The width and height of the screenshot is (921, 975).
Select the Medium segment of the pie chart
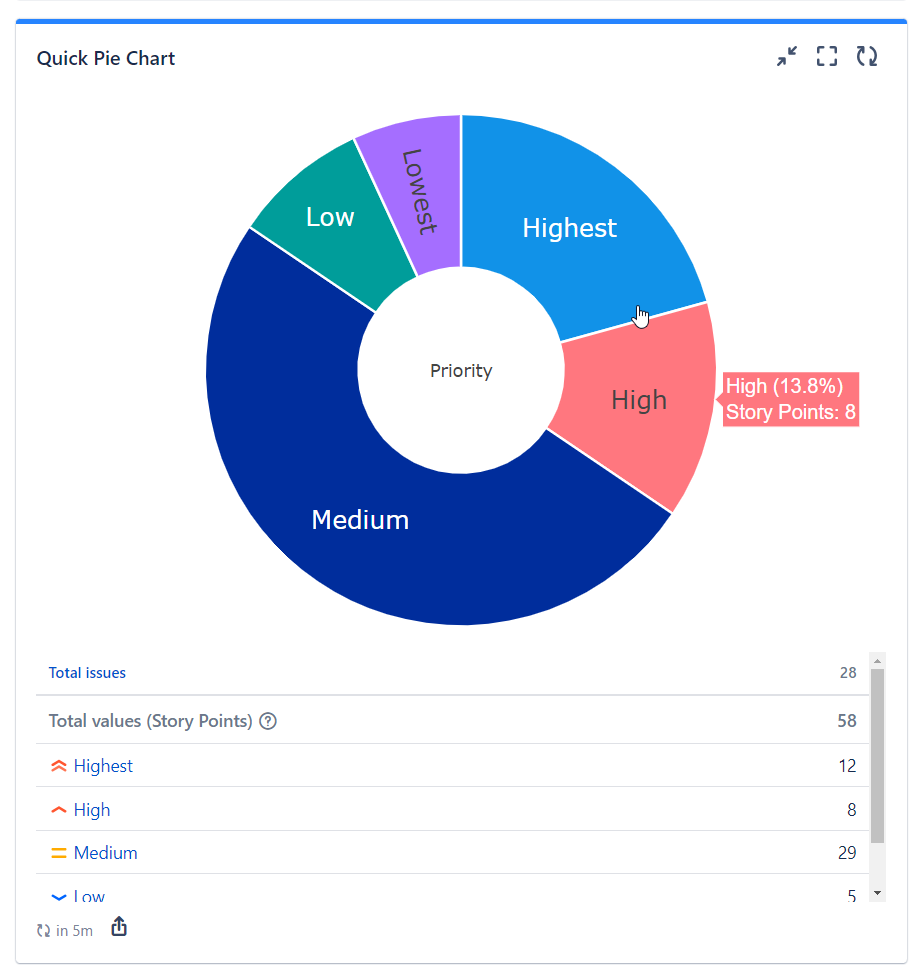(x=360, y=520)
